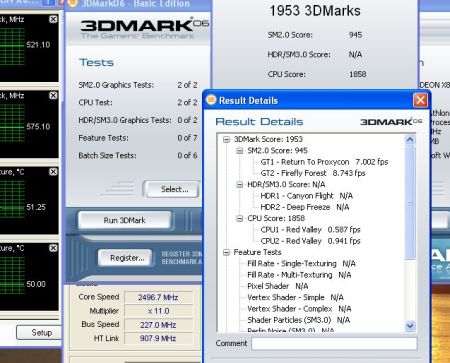This screenshot has height=363, width=450.
Task: Click the Select... button in Tests
Action: point(172,189)
